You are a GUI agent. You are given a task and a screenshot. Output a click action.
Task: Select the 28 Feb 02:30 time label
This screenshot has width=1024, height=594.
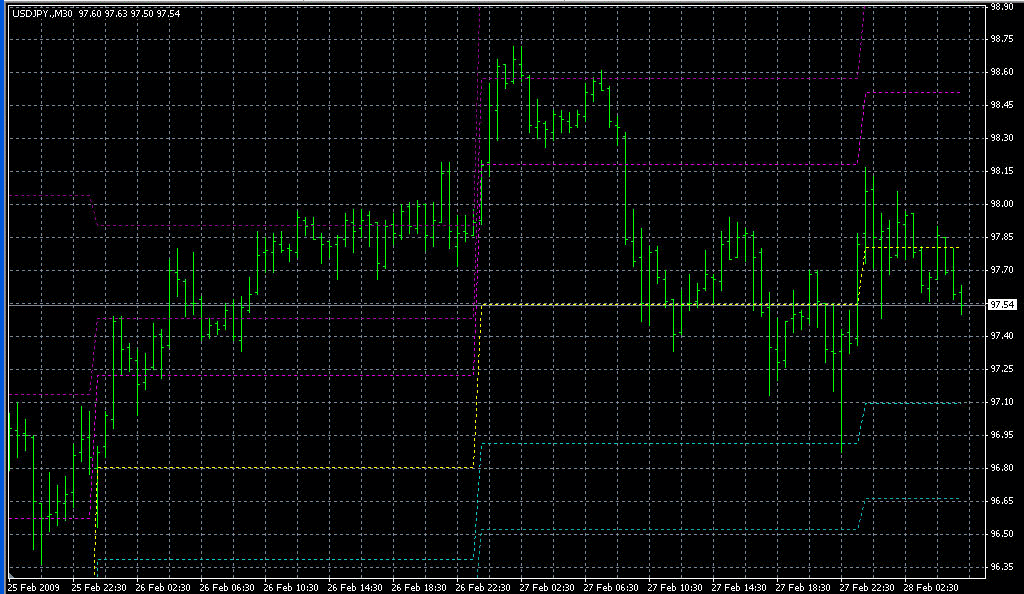[933, 585]
